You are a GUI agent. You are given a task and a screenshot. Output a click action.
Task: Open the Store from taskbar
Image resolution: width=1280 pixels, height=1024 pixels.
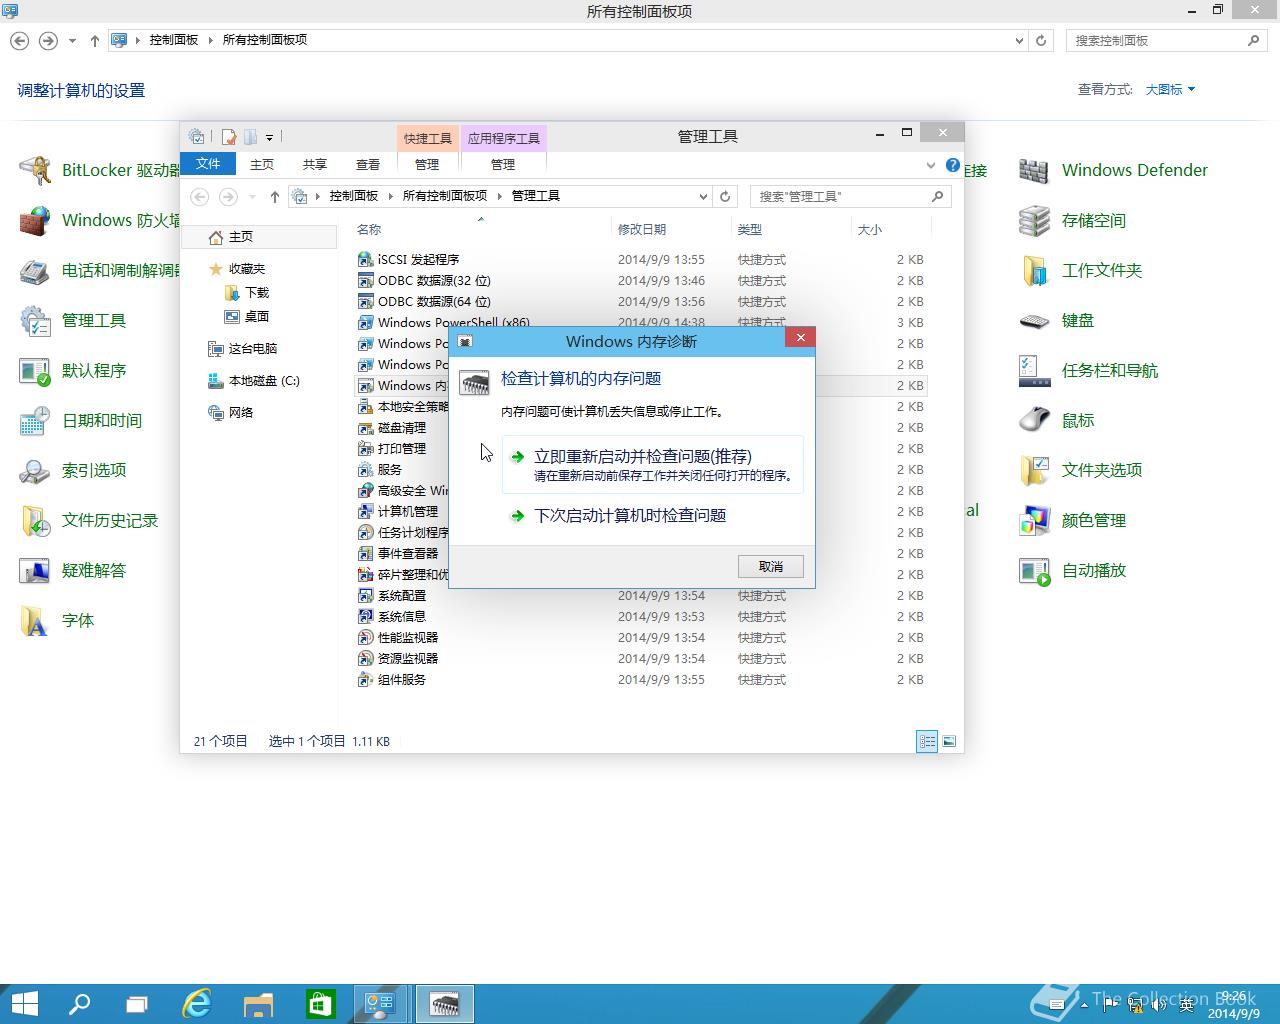coord(320,1004)
